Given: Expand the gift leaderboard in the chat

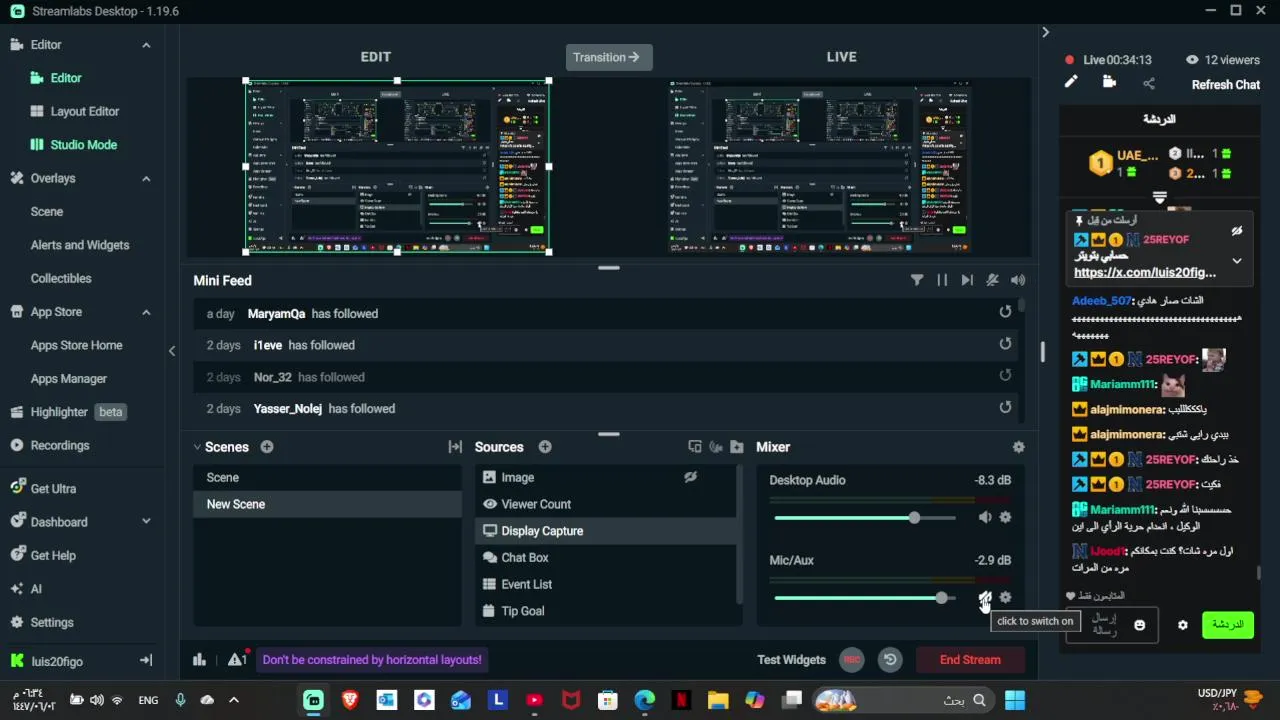Looking at the screenshot, I should [x=1160, y=198].
